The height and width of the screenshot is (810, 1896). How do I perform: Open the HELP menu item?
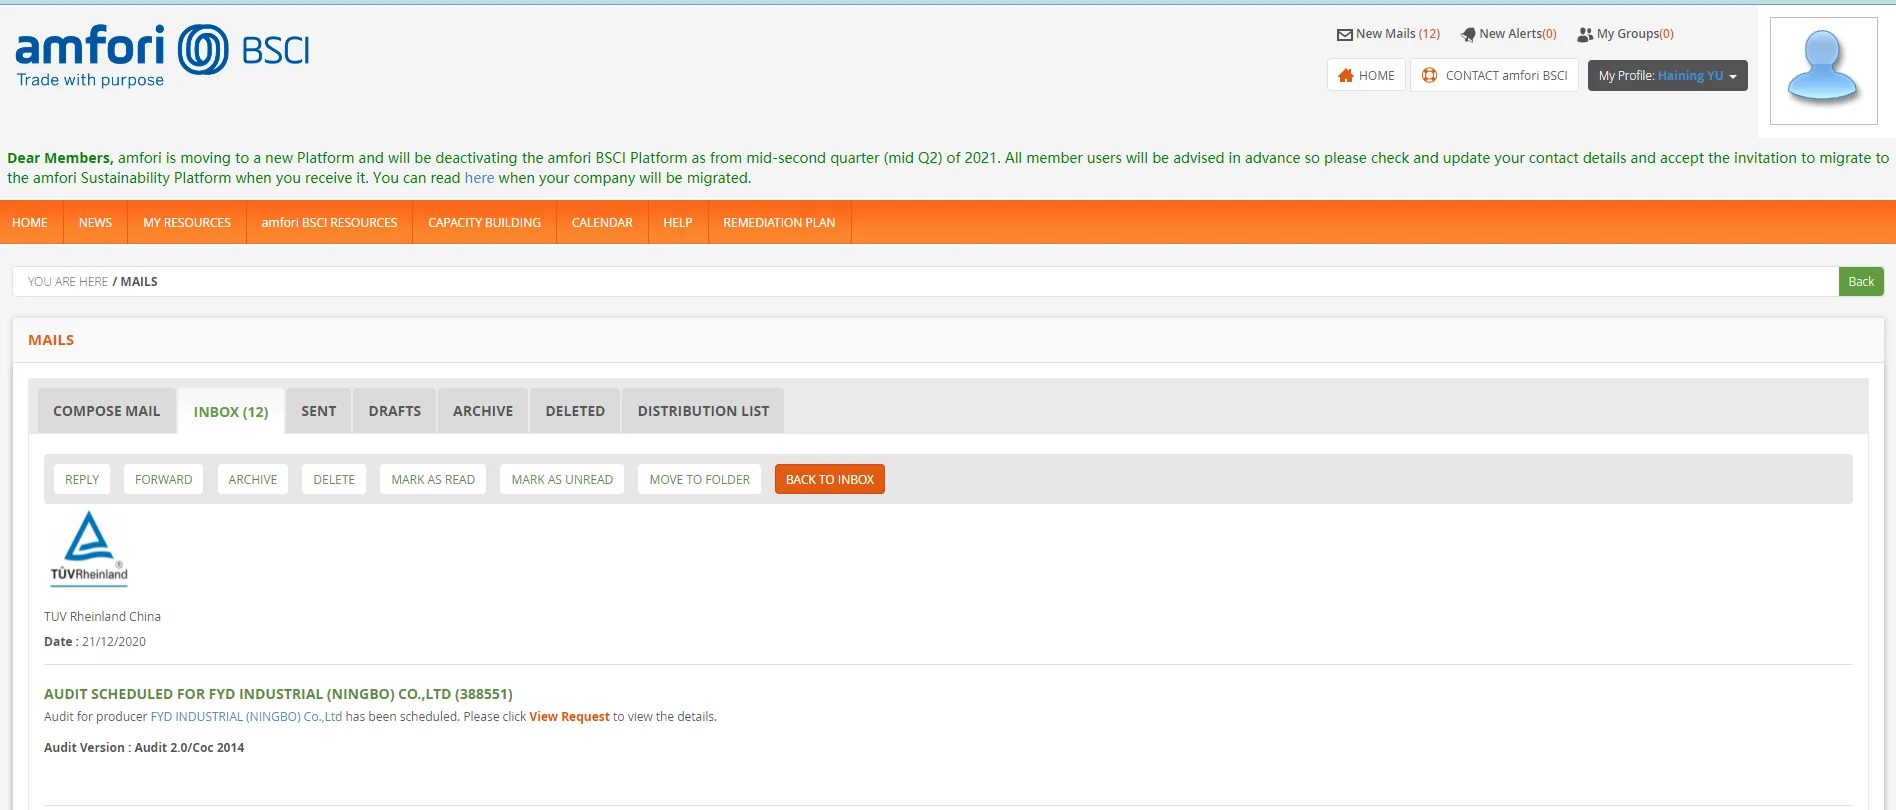click(677, 223)
